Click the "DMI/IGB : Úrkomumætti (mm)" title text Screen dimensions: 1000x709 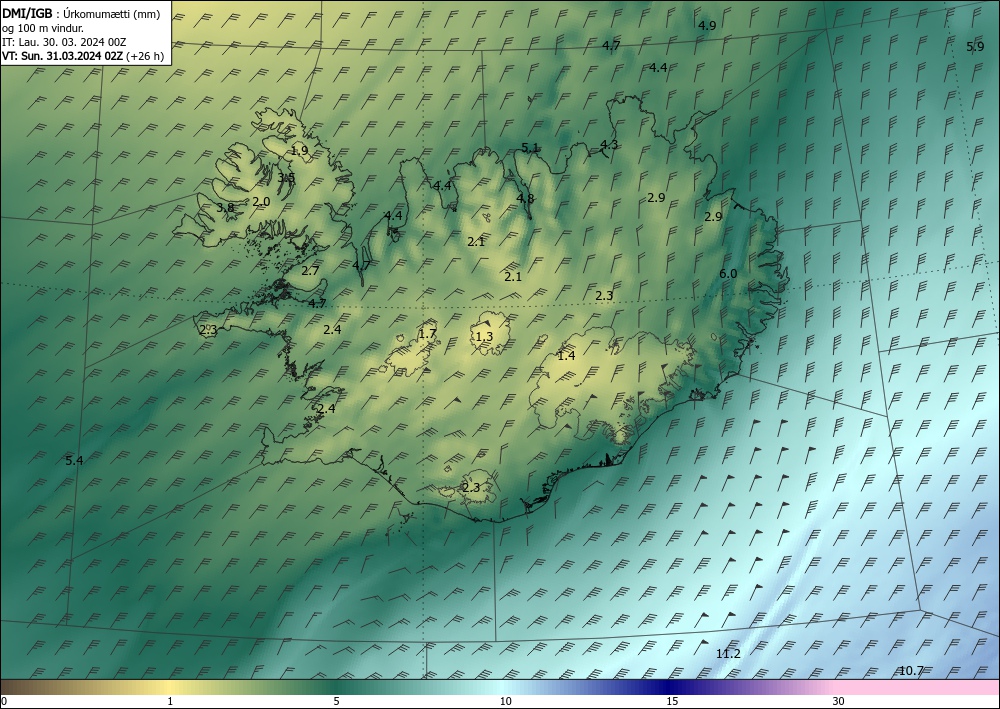pyautogui.click(x=81, y=14)
